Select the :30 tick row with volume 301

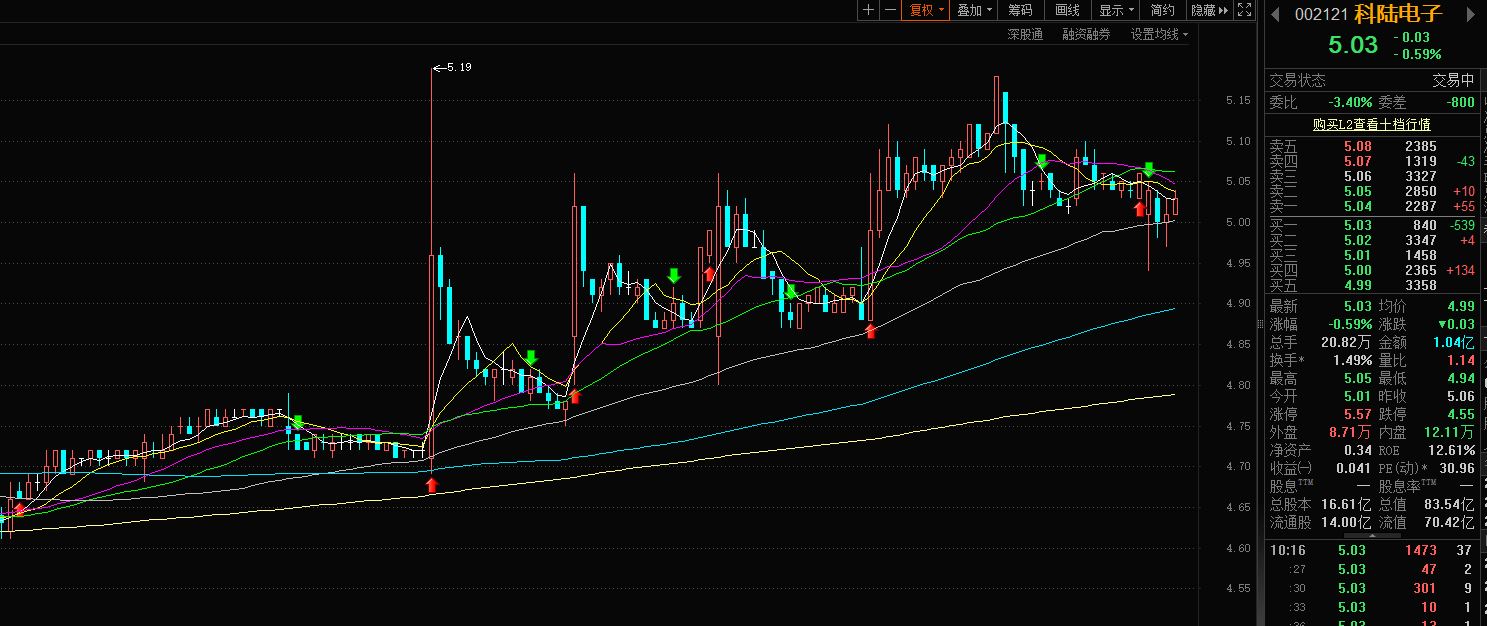[1371, 588]
